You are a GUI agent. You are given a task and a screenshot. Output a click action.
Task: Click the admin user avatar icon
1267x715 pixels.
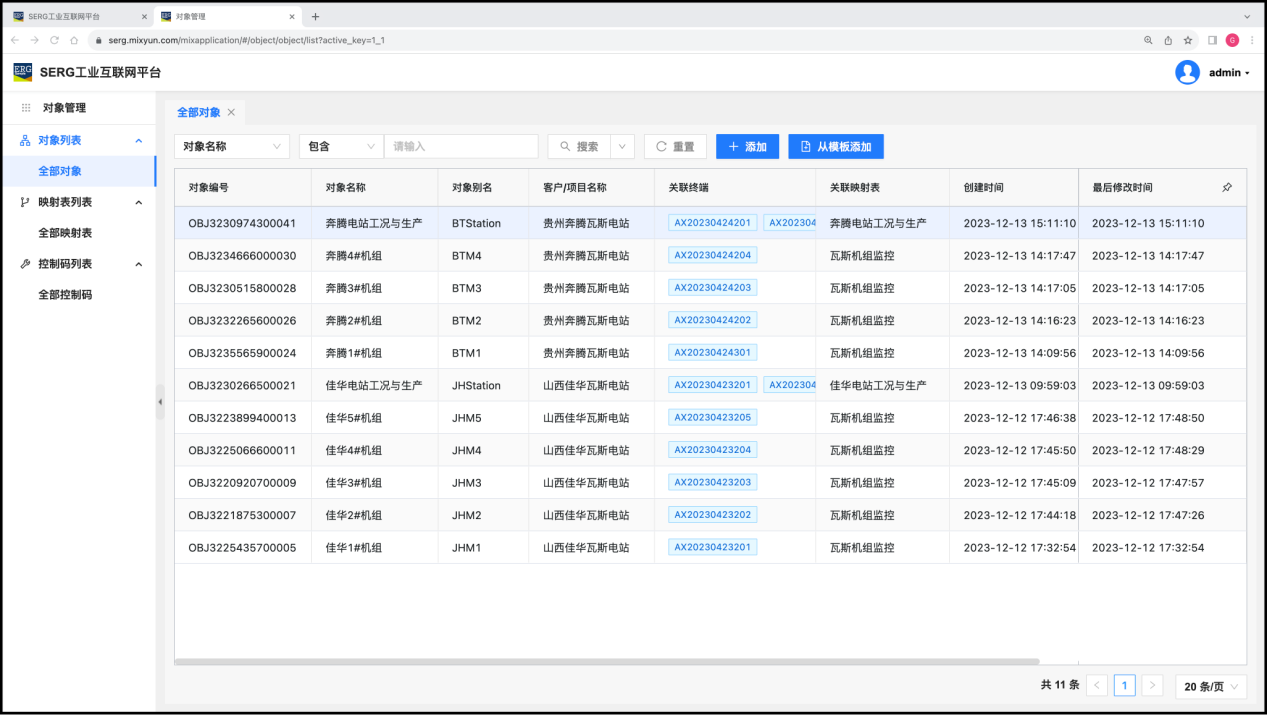(1187, 73)
